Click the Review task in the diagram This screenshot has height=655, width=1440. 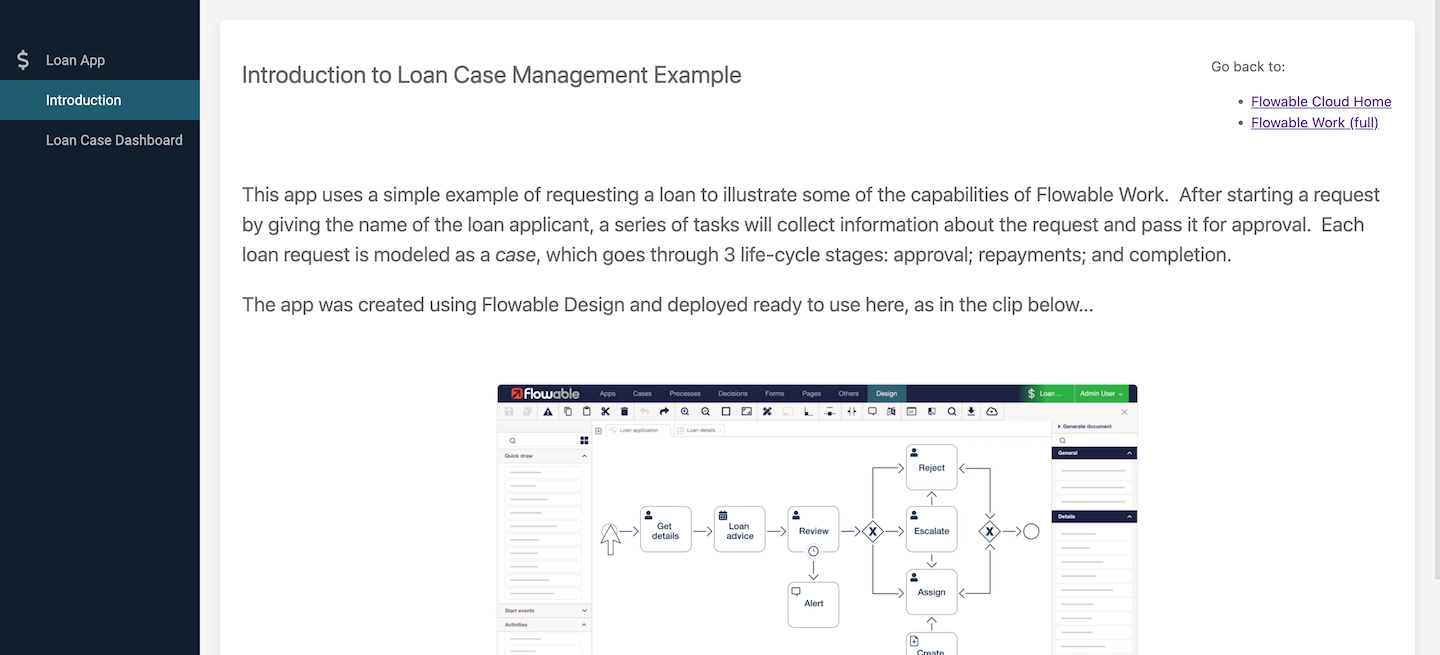pyautogui.click(x=813, y=530)
